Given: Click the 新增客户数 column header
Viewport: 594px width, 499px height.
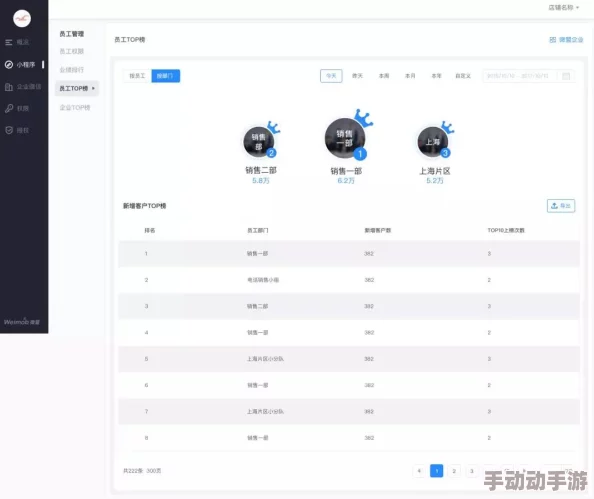Looking at the screenshot, I should [378, 230].
